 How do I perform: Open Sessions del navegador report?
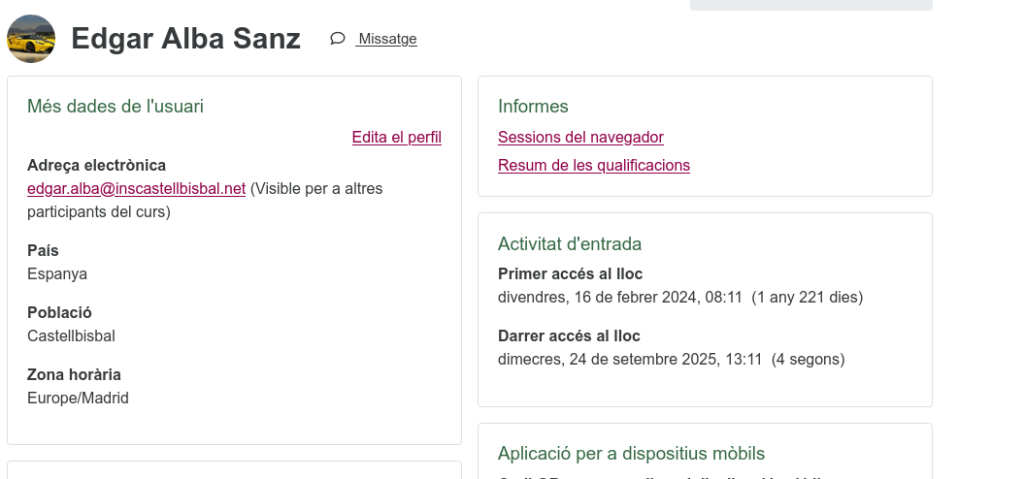coord(580,137)
